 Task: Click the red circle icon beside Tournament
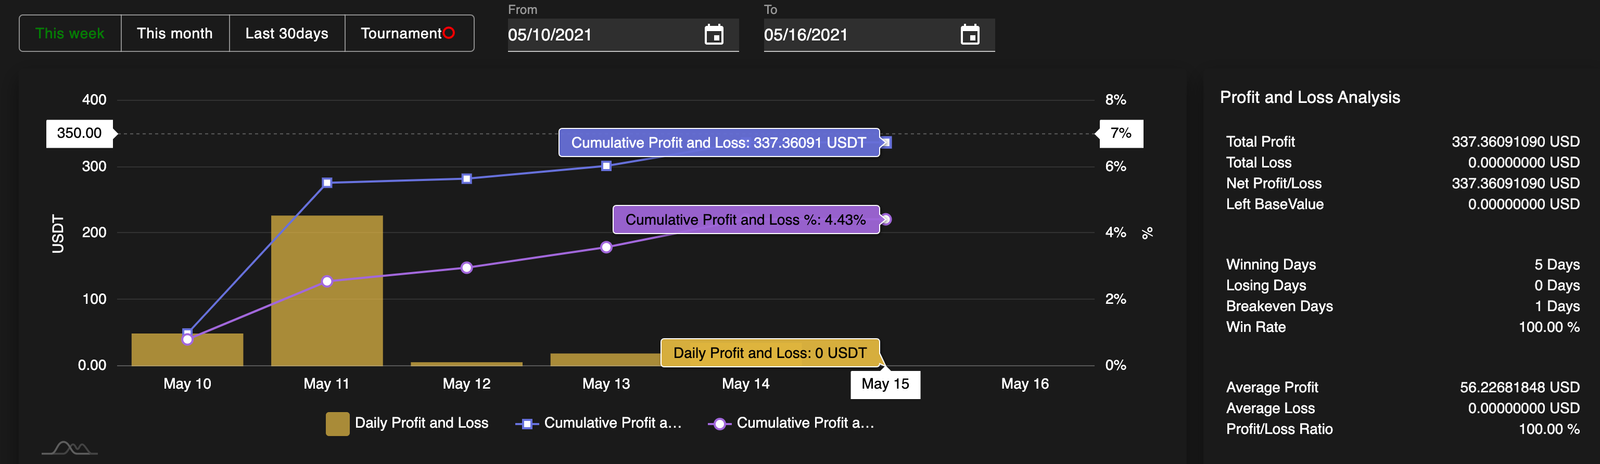tap(449, 33)
